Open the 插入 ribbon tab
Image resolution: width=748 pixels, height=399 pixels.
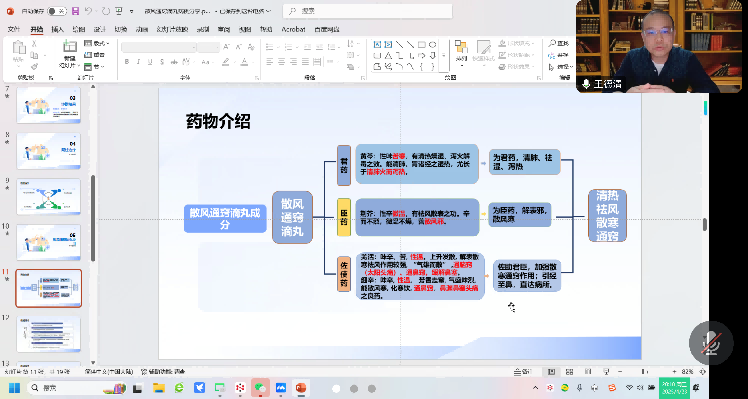[57, 30]
